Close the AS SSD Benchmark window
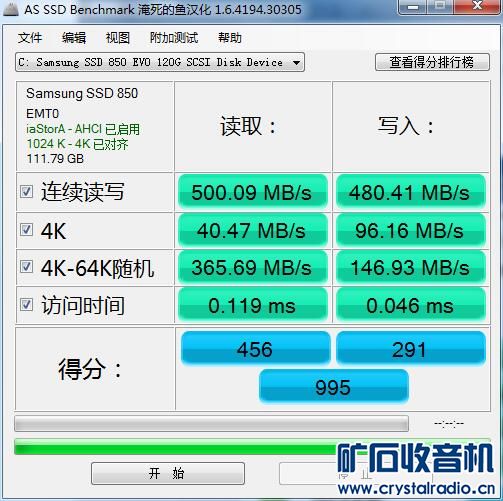503x501 pixels. point(477,6)
